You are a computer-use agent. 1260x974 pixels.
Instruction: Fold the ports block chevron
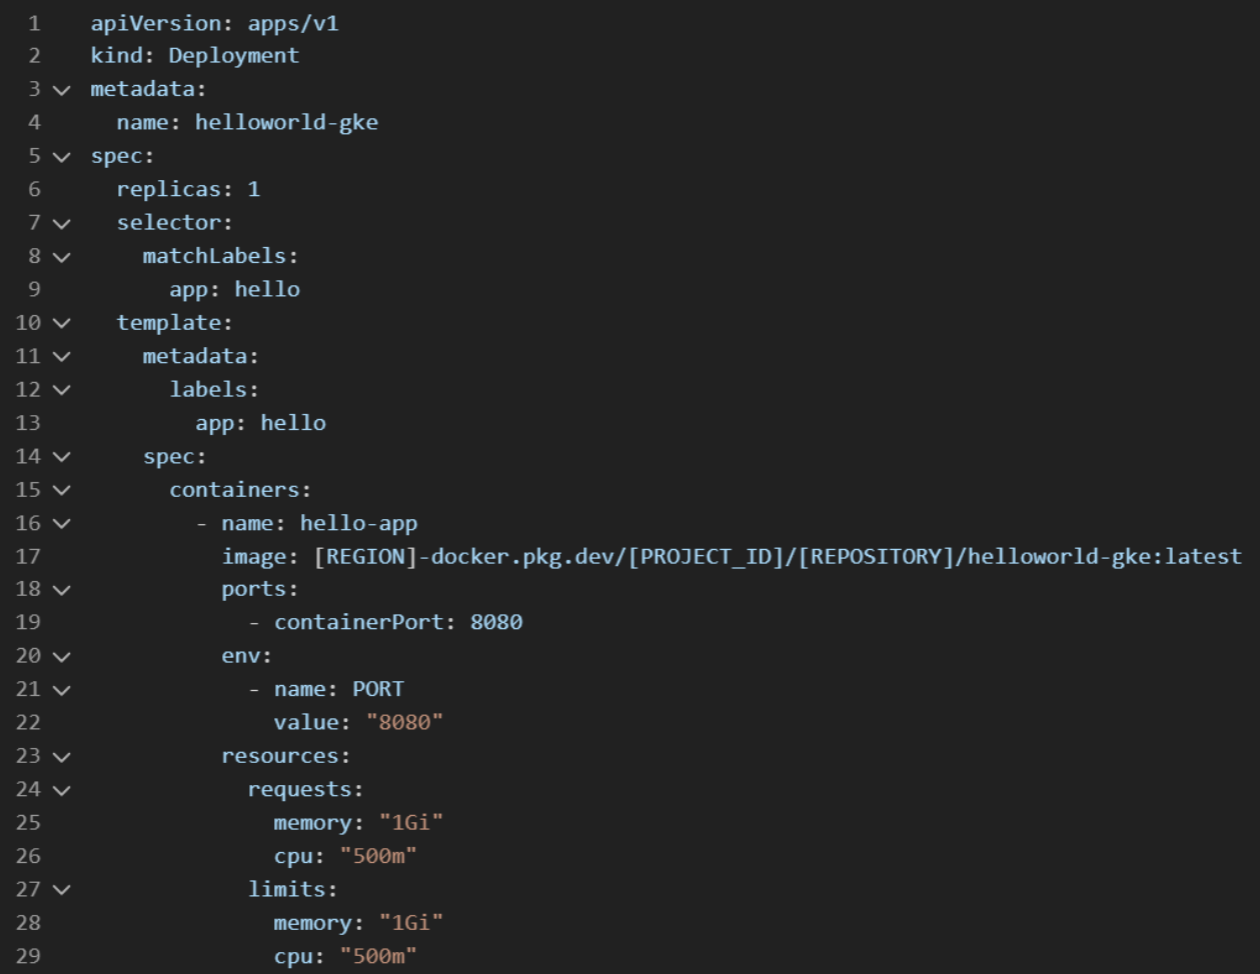pyautogui.click(x=62, y=591)
